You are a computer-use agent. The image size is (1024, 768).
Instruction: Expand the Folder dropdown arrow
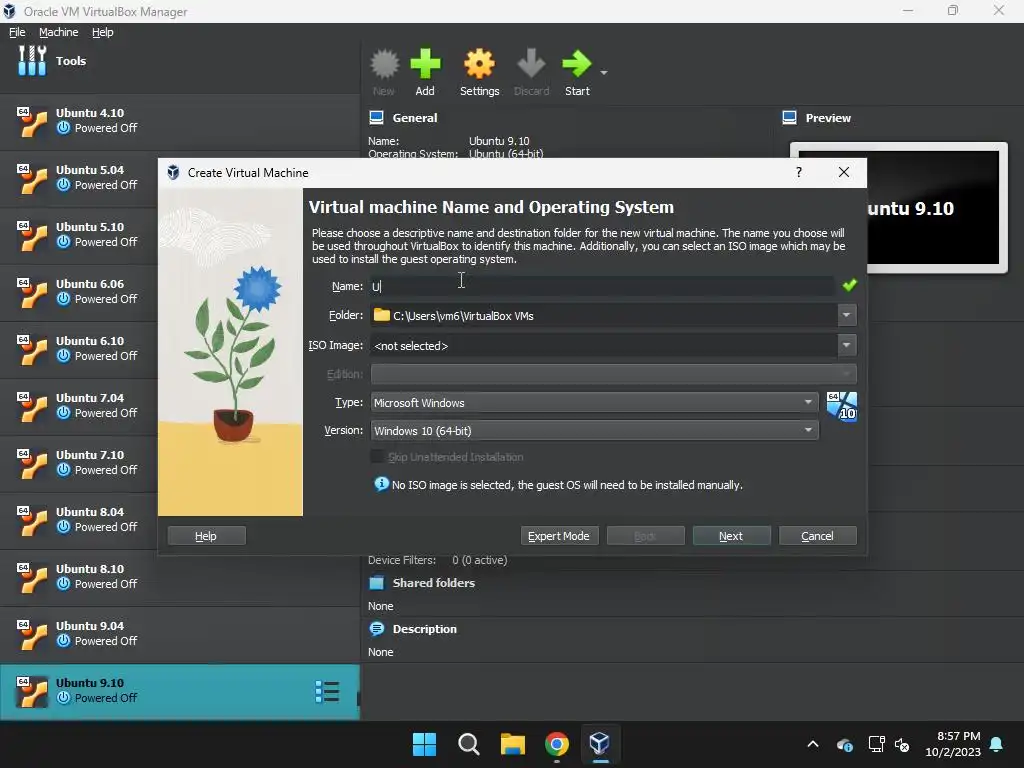(x=846, y=315)
